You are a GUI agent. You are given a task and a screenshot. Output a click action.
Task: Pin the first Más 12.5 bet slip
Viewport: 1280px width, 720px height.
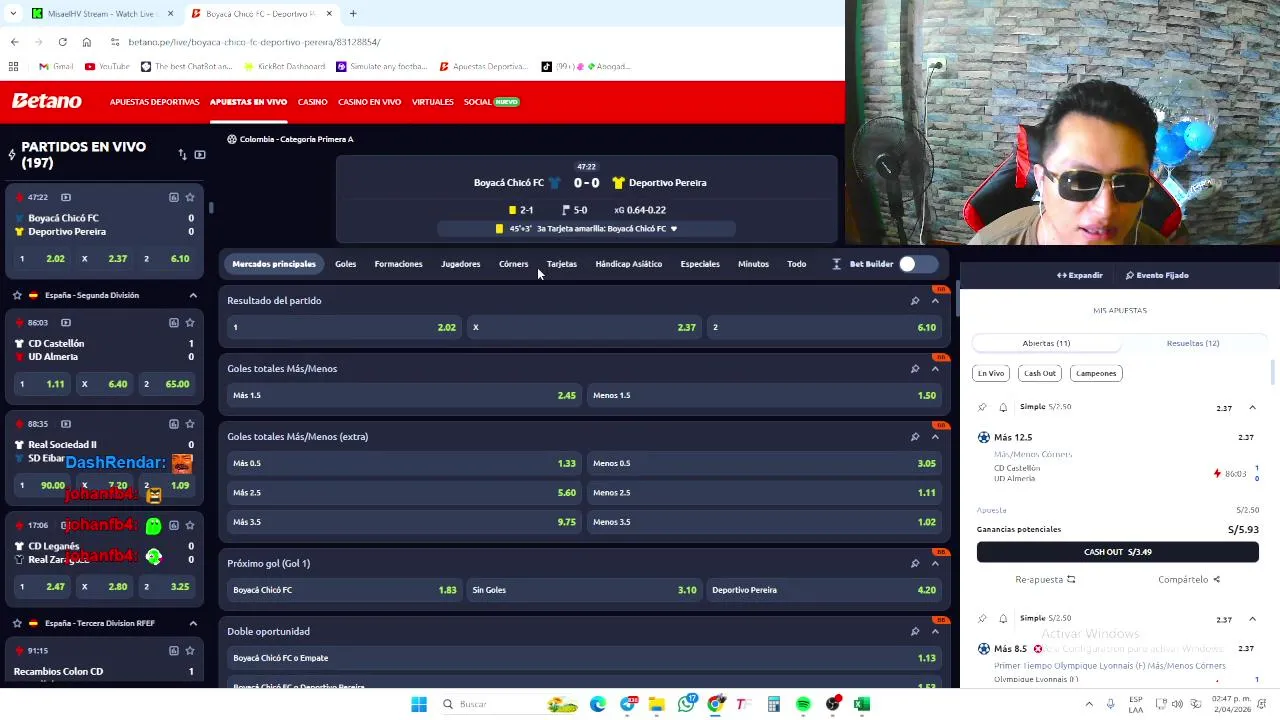coord(982,407)
